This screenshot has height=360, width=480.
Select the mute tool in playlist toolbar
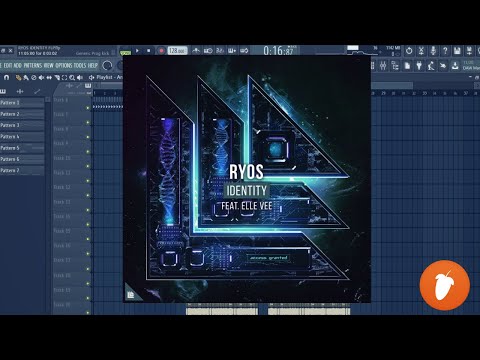[x=41, y=78]
